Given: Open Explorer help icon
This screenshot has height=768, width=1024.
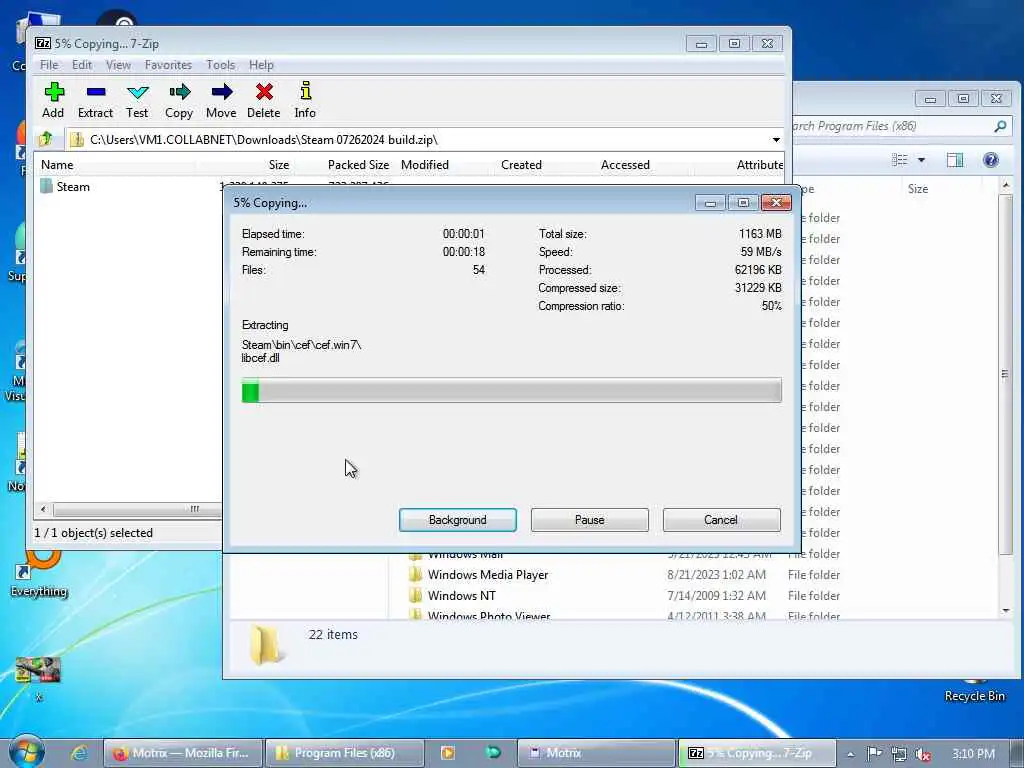Looking at the screenshot, I should point(991,160).
